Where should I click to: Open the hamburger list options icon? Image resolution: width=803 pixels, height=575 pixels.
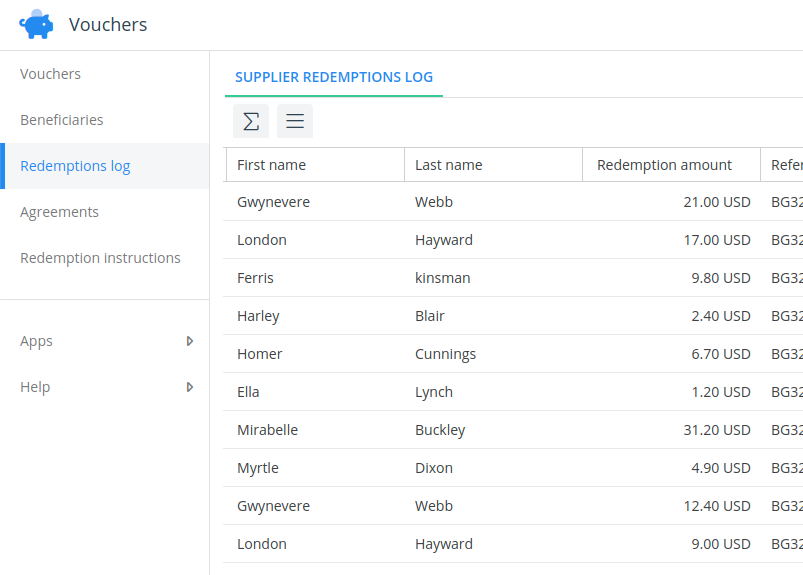tap(295, 121)
